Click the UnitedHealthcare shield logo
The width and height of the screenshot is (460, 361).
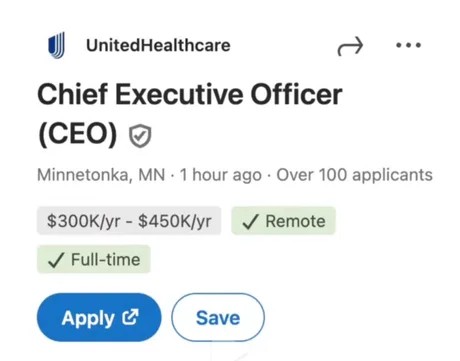(56, 45)
